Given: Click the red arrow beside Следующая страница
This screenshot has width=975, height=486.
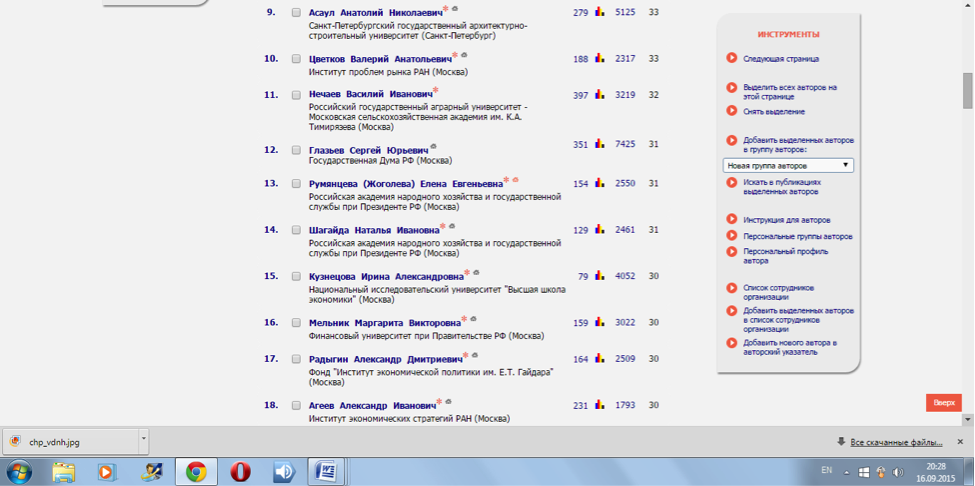Looking at the screenshot, I should pos(732,59).
